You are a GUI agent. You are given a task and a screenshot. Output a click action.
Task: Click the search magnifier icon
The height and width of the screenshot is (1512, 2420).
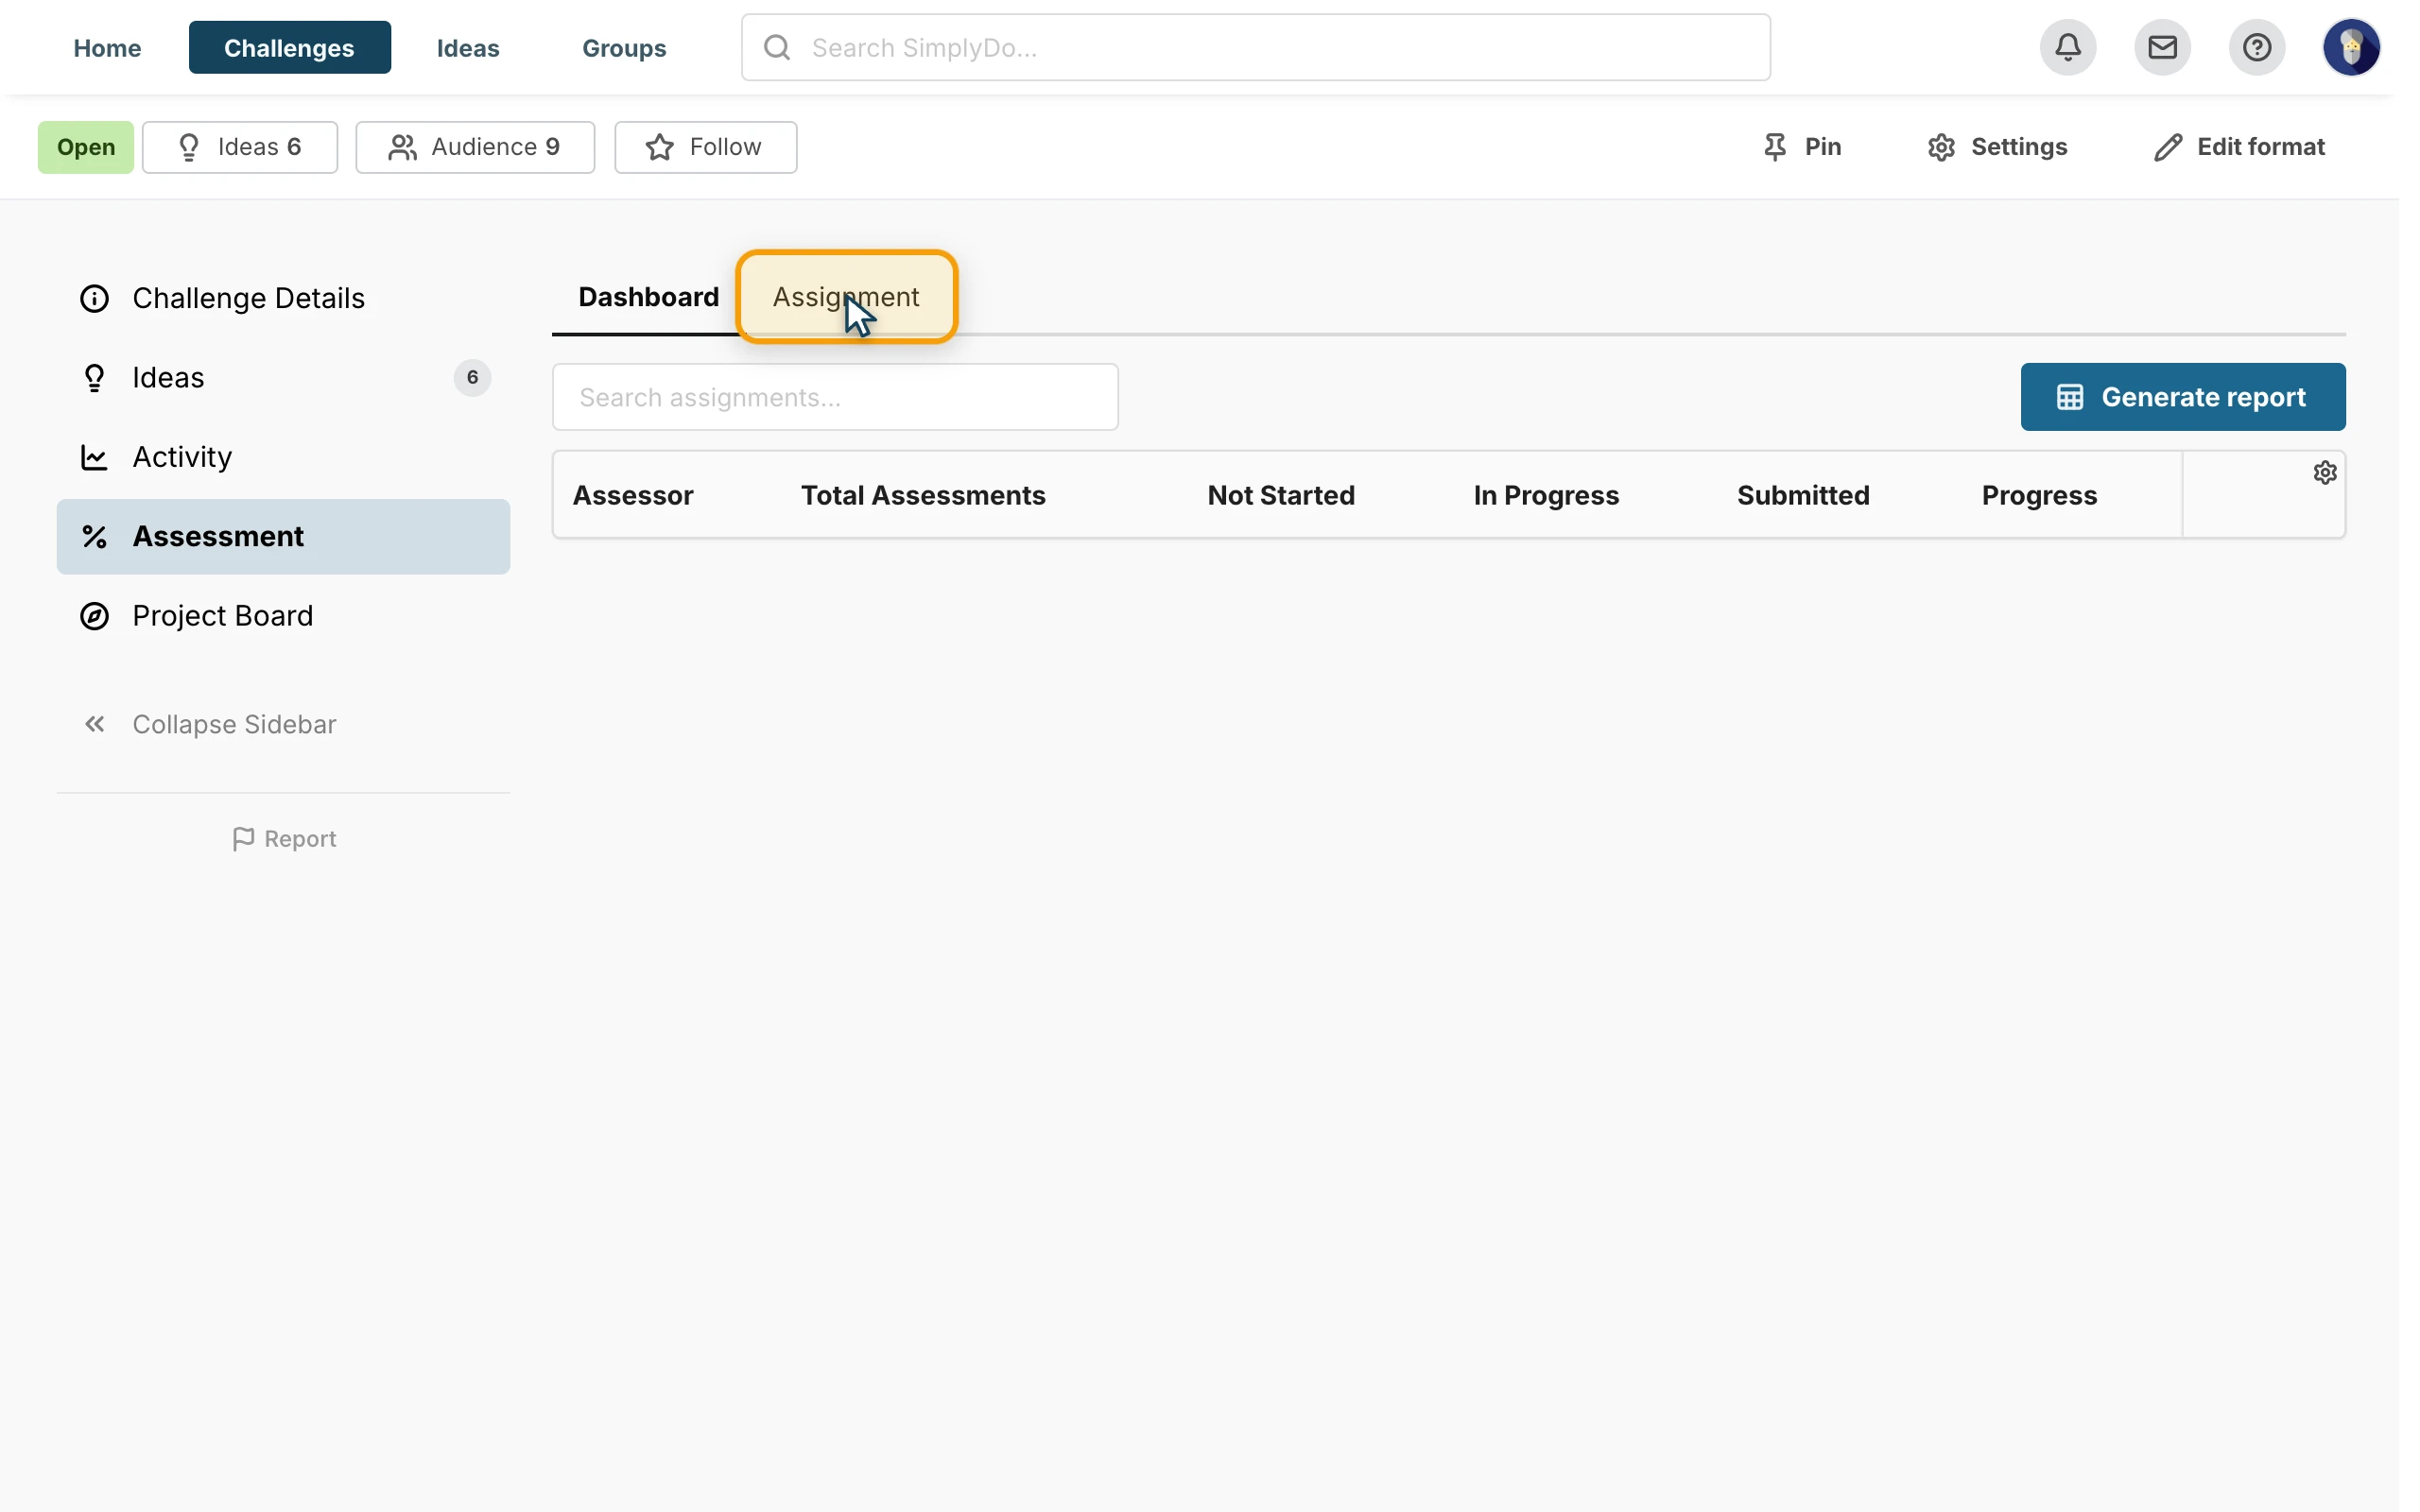click(x=777, y=47)
